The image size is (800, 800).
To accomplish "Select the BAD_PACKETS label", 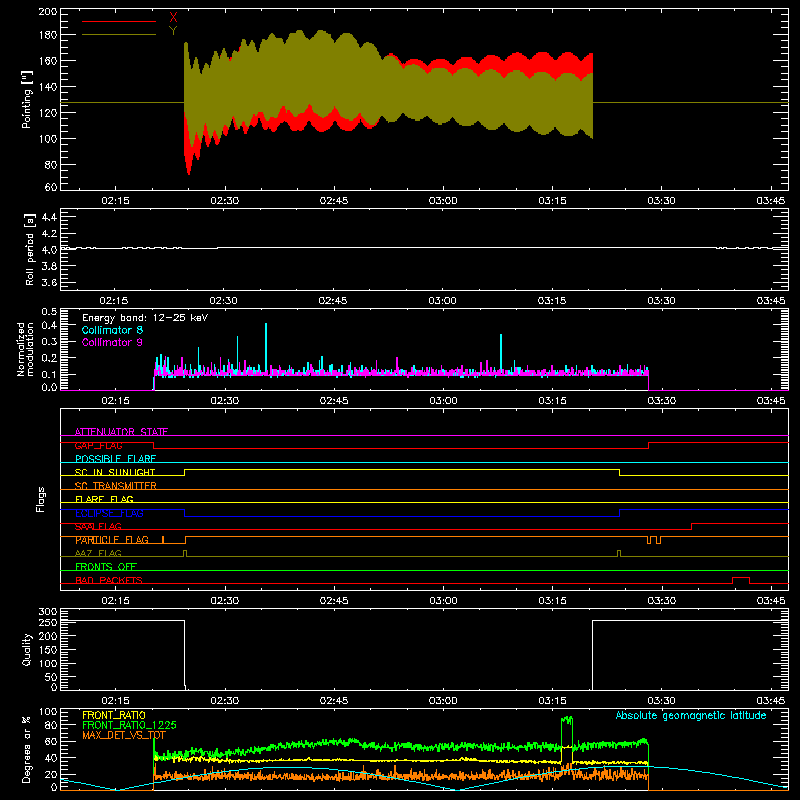I will [109, 580].
